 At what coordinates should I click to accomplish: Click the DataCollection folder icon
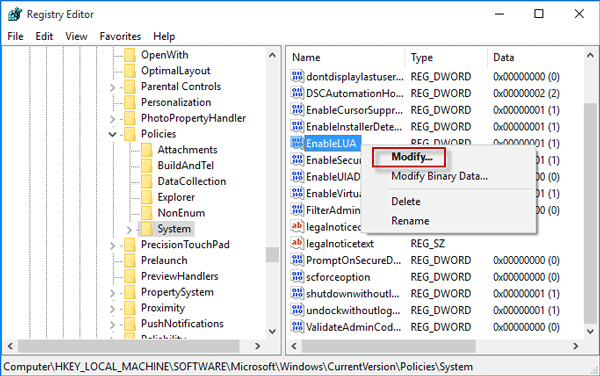(x=147, y=181)
